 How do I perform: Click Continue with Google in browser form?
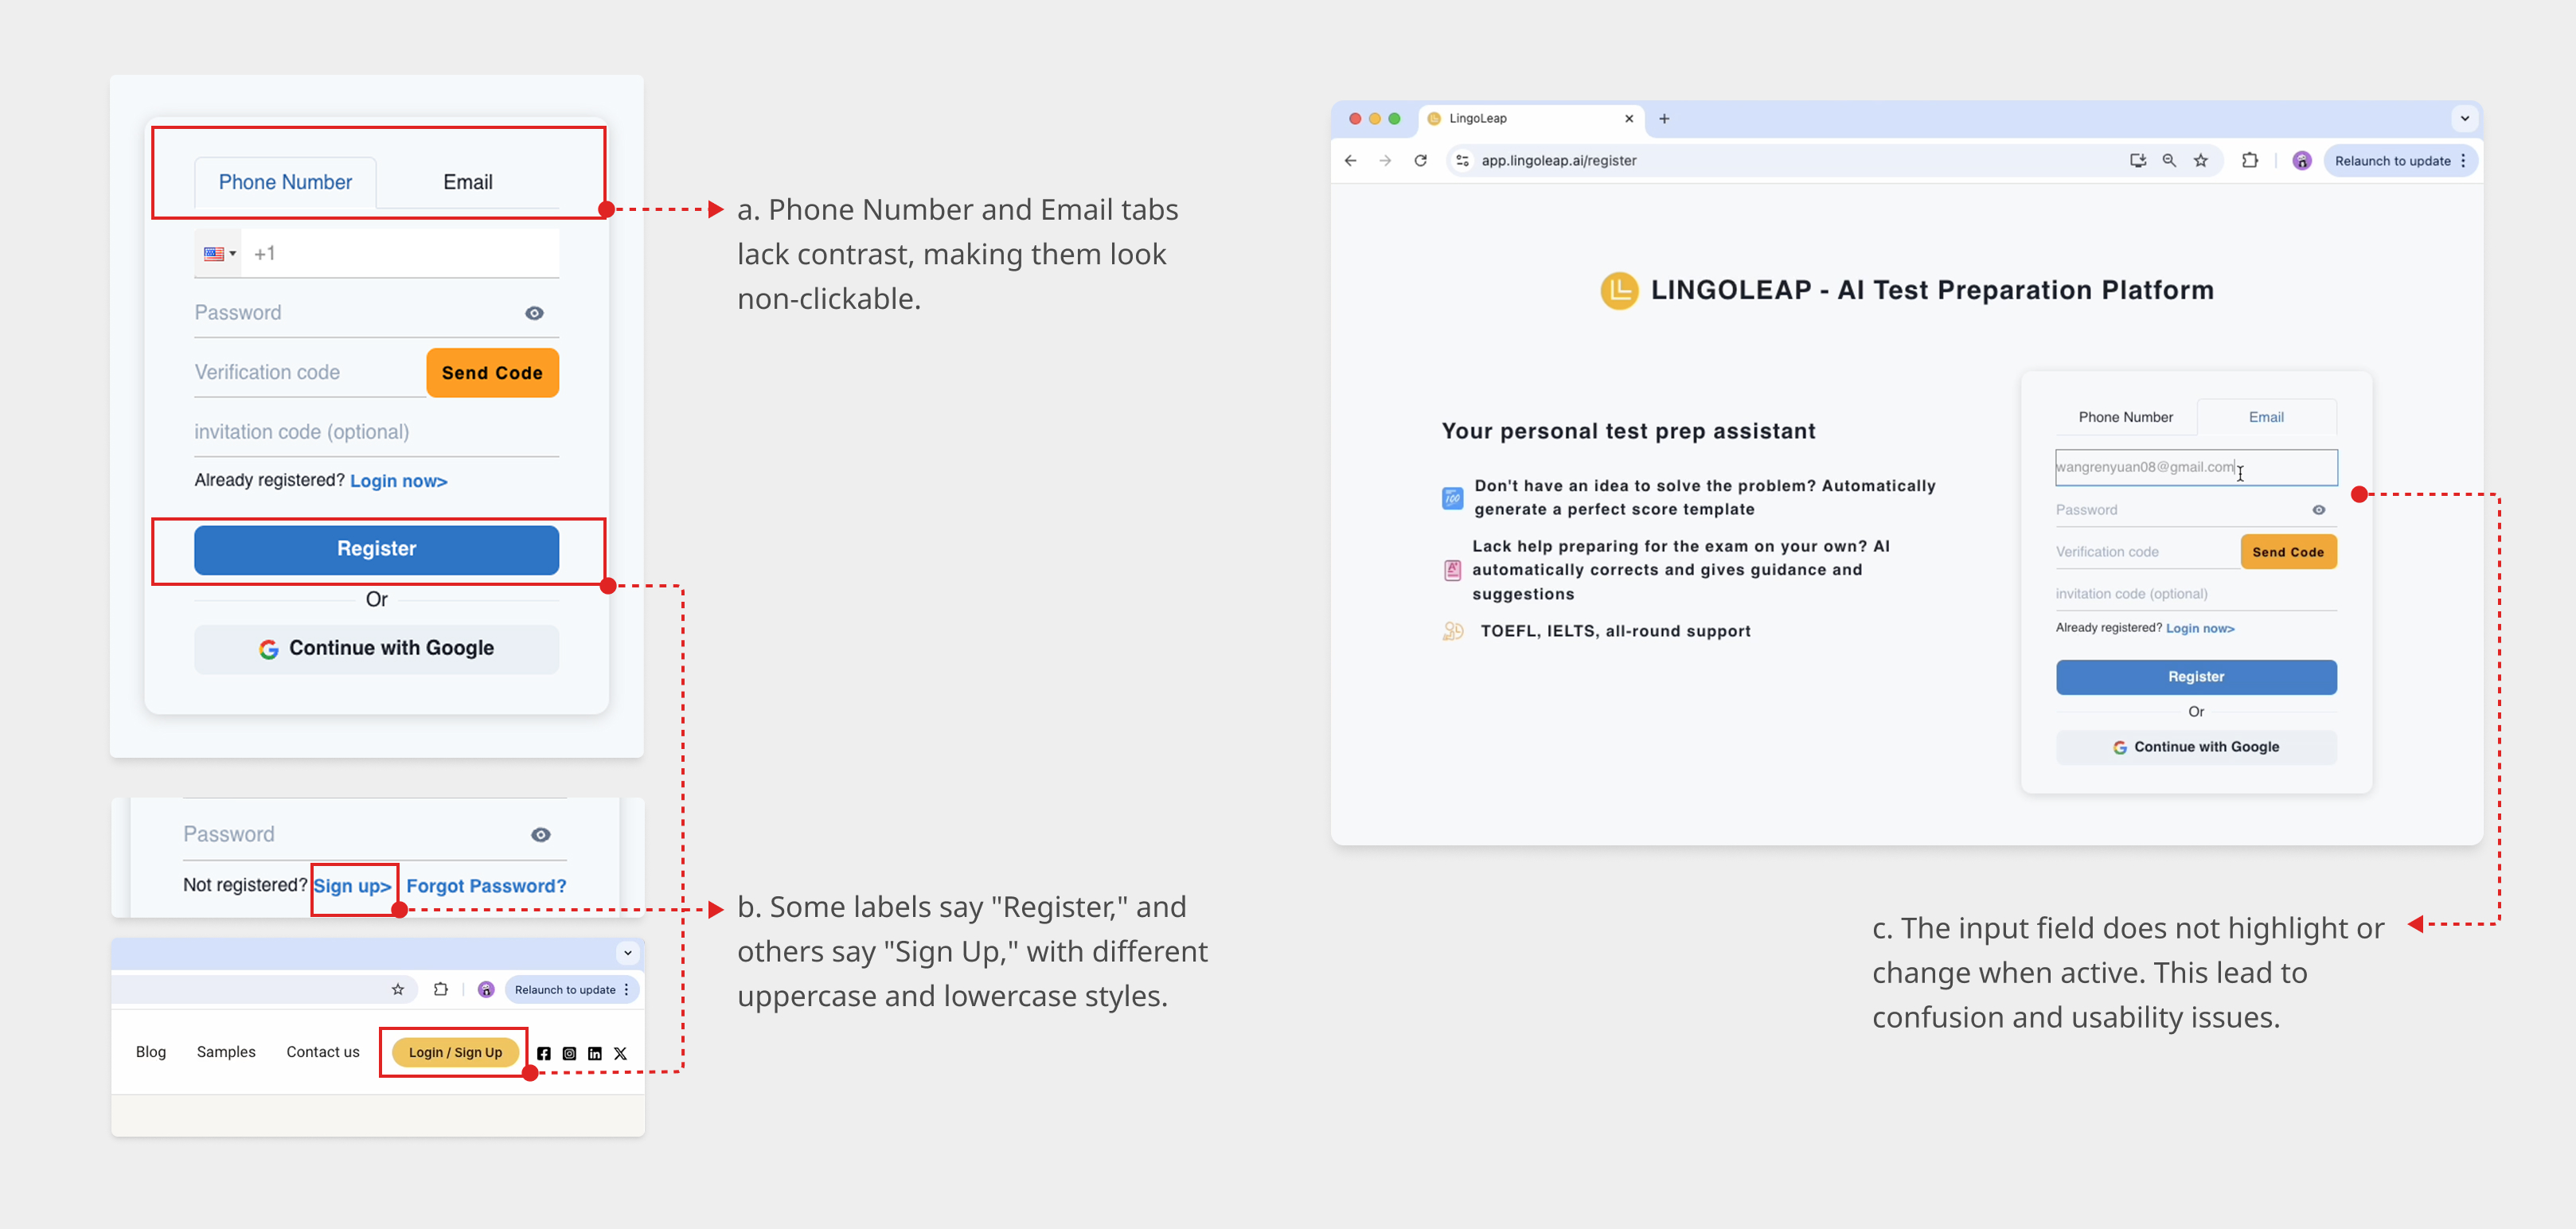coord(2196,747)
